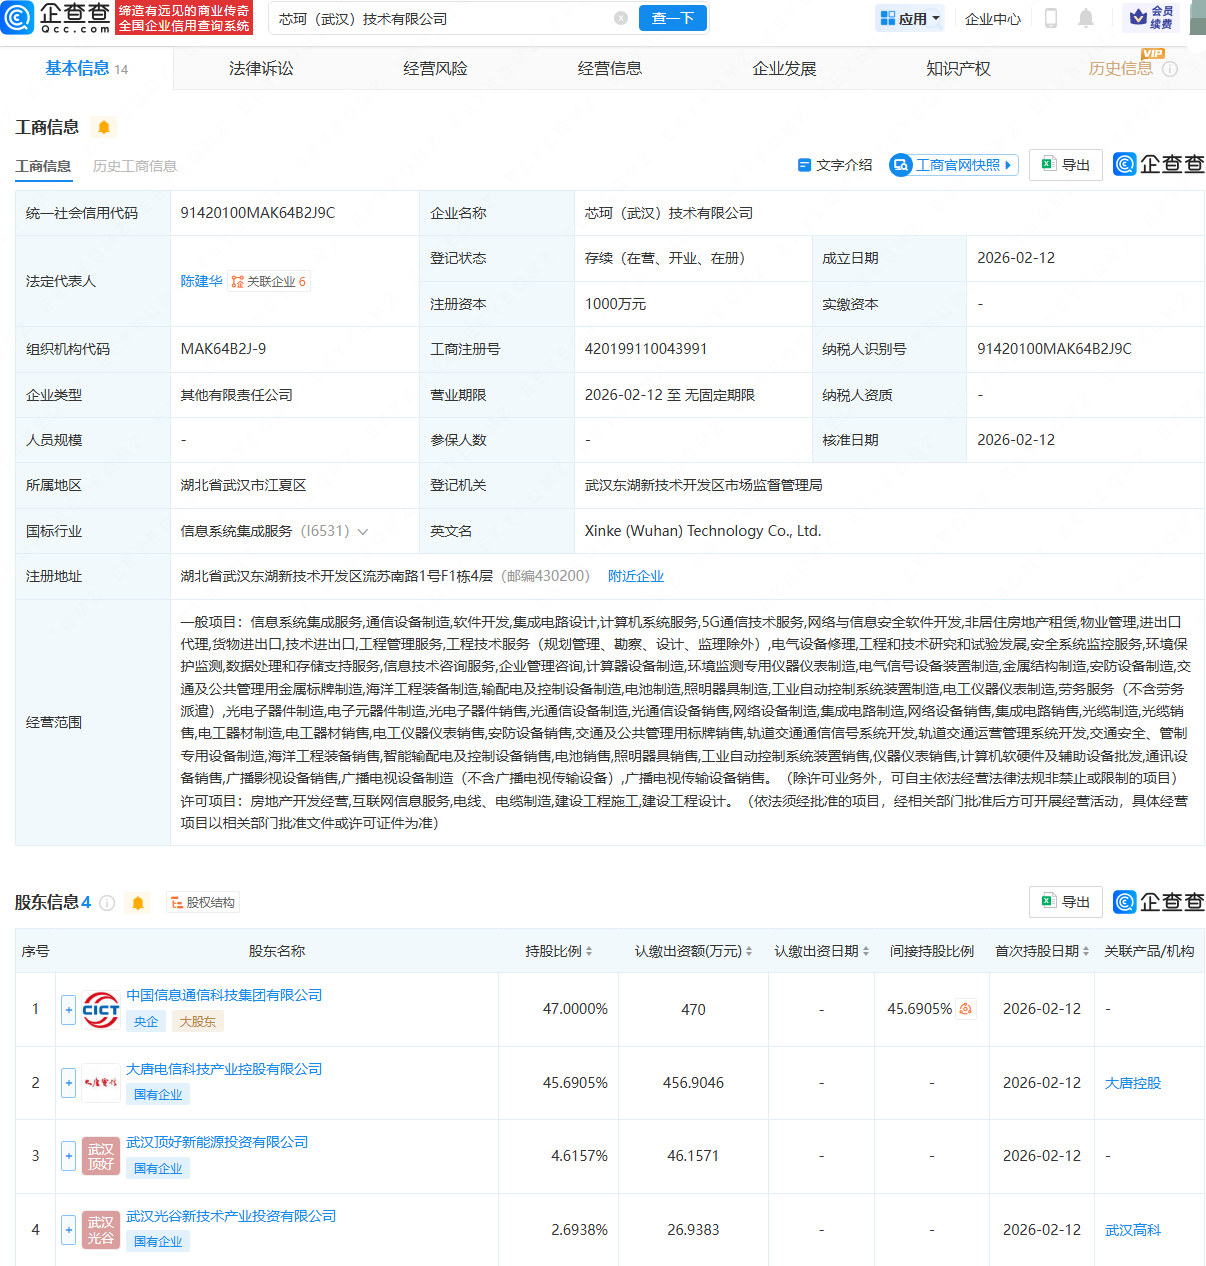Viewport: 1206px width, 1266px height.
Task: Clear the search box using the × icon
Action: point(621,18)
